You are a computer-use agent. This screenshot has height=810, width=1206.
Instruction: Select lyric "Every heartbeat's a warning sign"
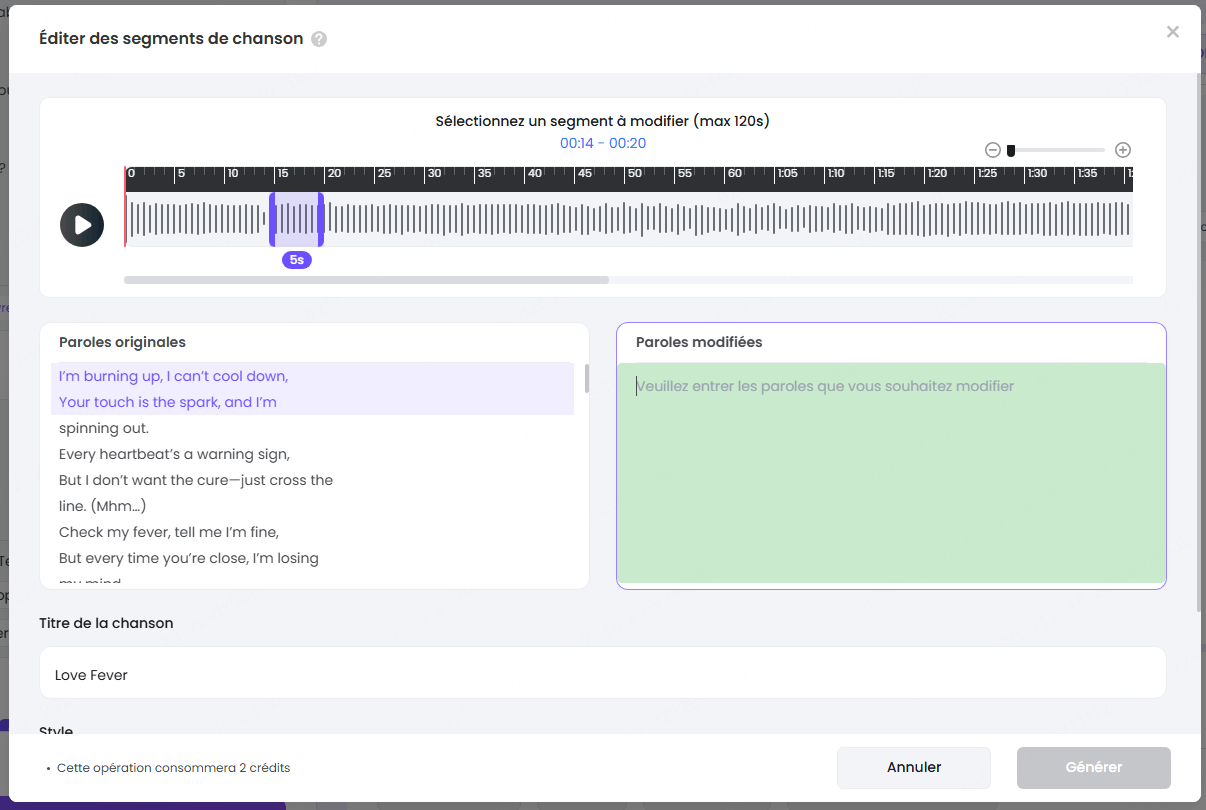[174, 454]
